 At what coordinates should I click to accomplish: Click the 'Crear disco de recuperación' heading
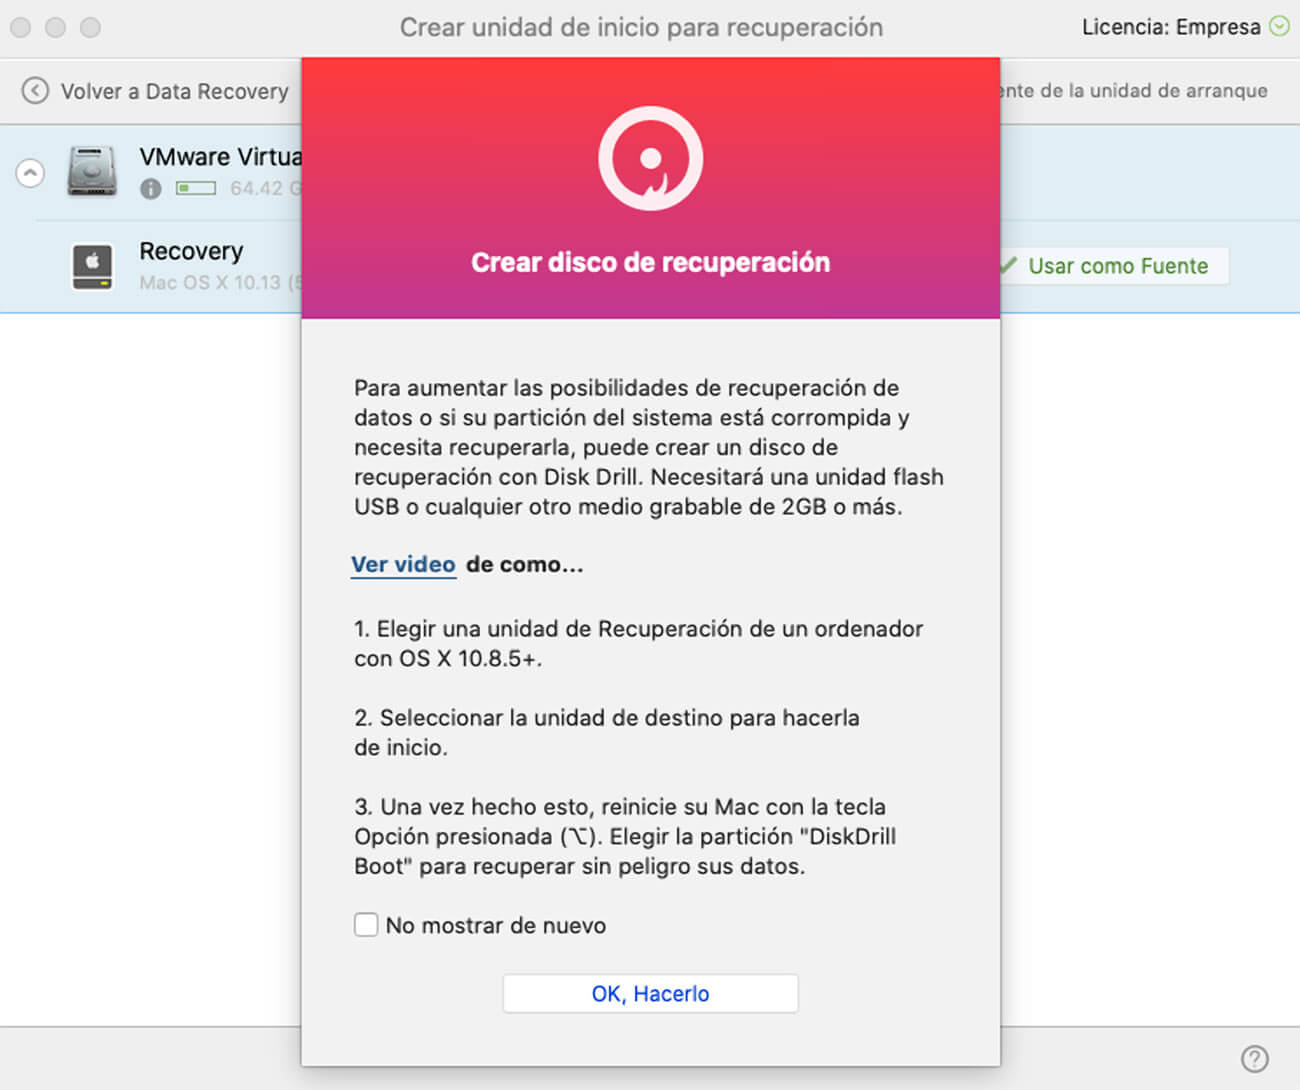pyautogui.click(x=651, y=262)
